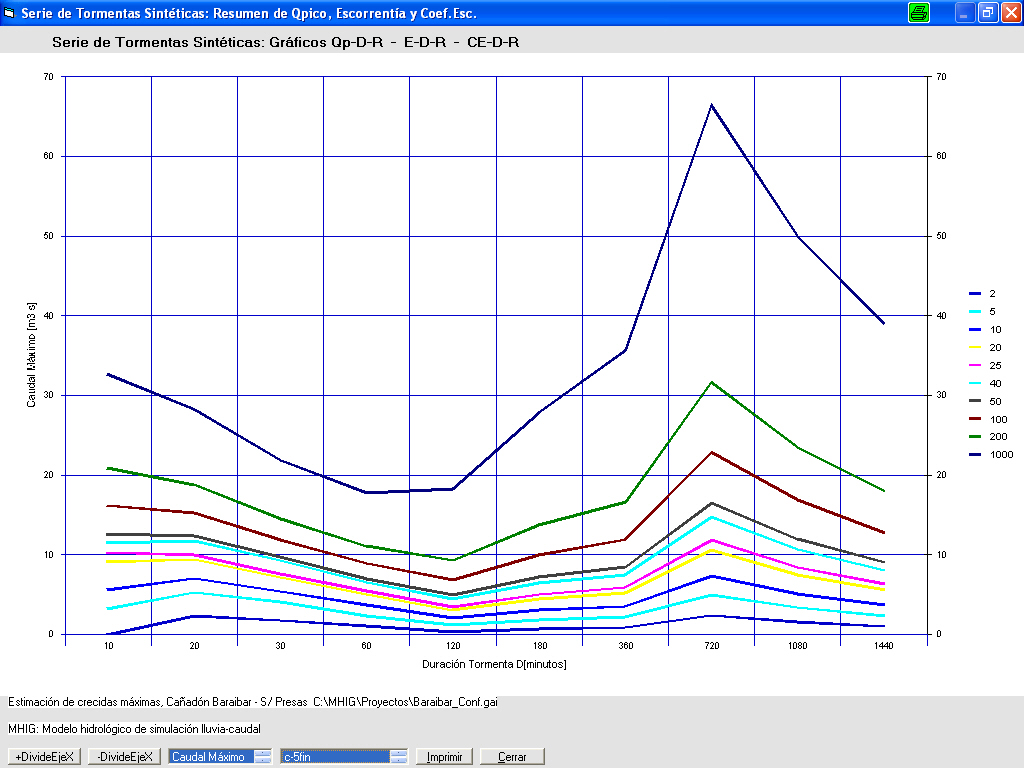This screenshot has width=1024, height=768.
Task: Click the left Y-axis tick label 70
Action: point(48,77)
